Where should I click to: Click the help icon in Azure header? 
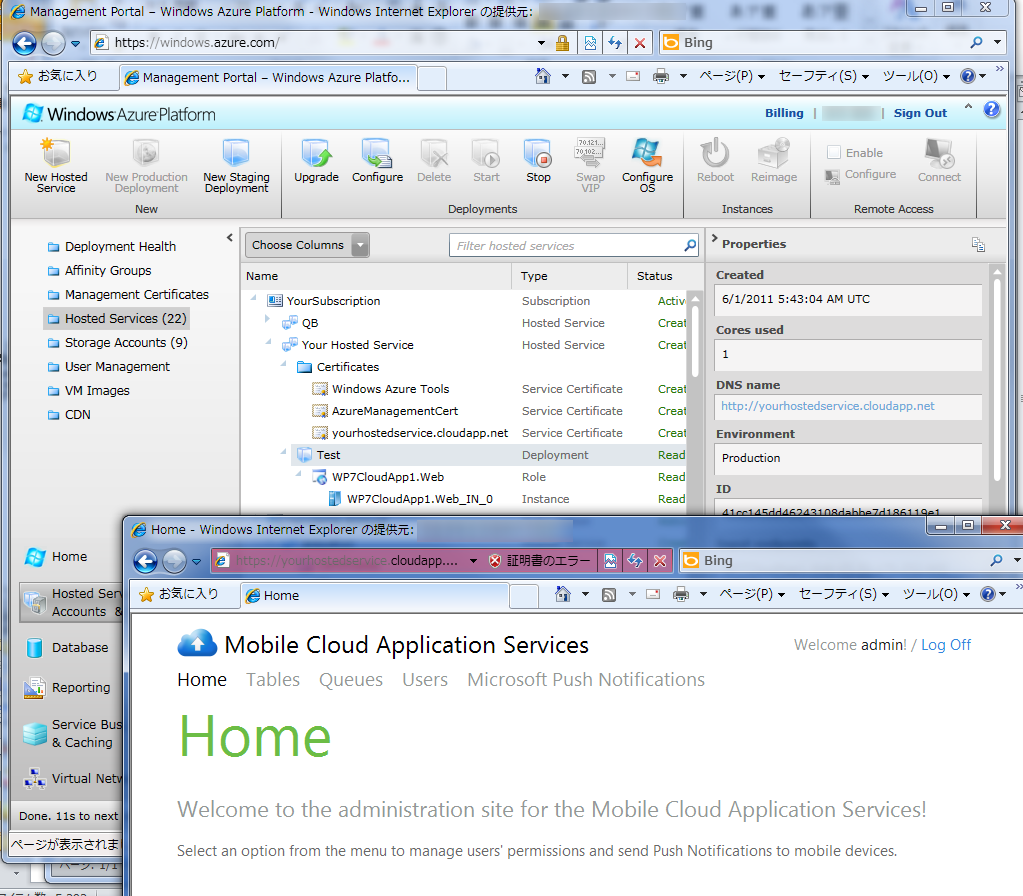click(x=991, y=110)
